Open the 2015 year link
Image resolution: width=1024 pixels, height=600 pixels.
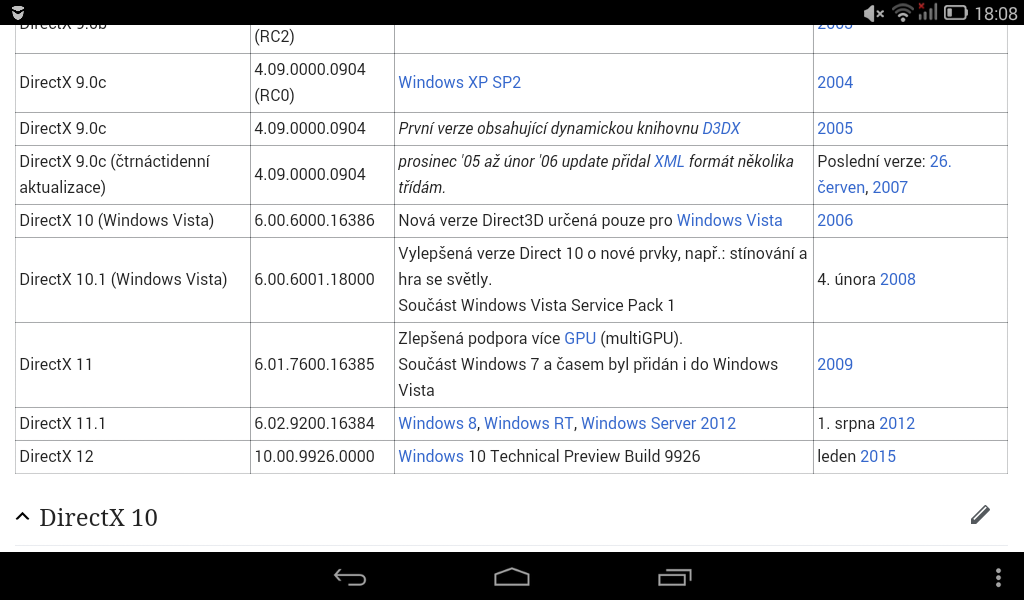tap(878, 456)
